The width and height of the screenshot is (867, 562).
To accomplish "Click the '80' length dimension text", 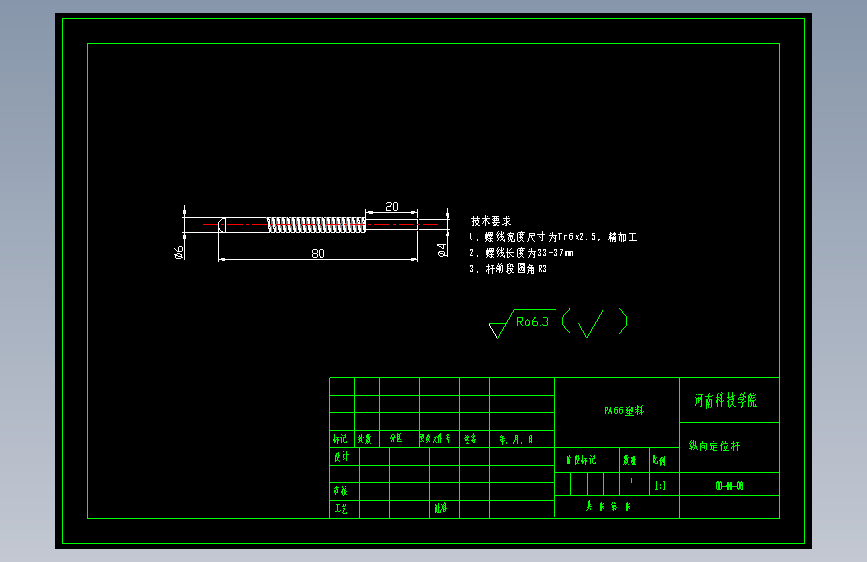I will click(318, 253).
